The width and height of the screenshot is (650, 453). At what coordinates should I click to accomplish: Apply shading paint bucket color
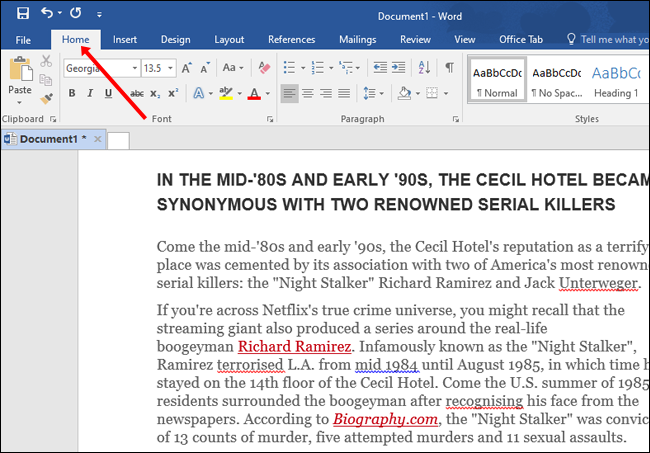[x=404, y=93]
